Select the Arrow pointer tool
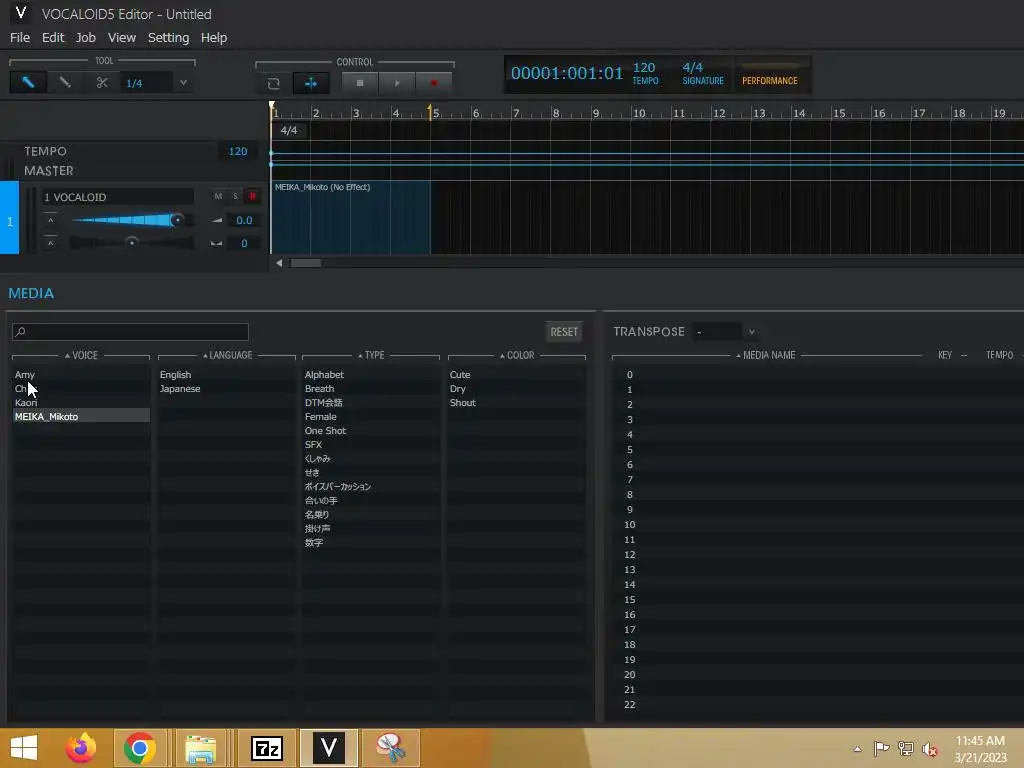The image size is (1024, 768). [28, 83]
